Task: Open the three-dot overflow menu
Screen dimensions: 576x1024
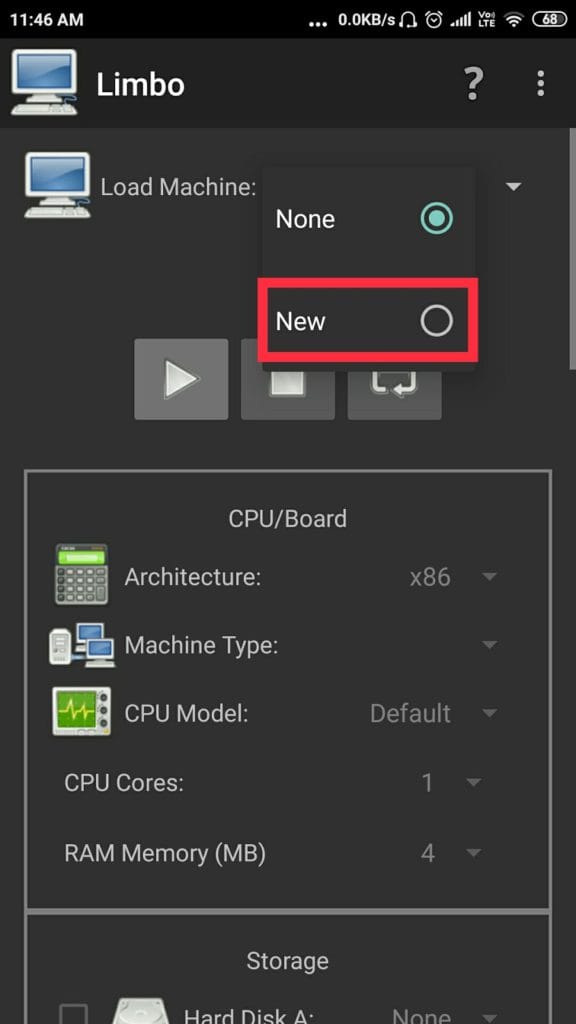Action: tap(540, 84)
